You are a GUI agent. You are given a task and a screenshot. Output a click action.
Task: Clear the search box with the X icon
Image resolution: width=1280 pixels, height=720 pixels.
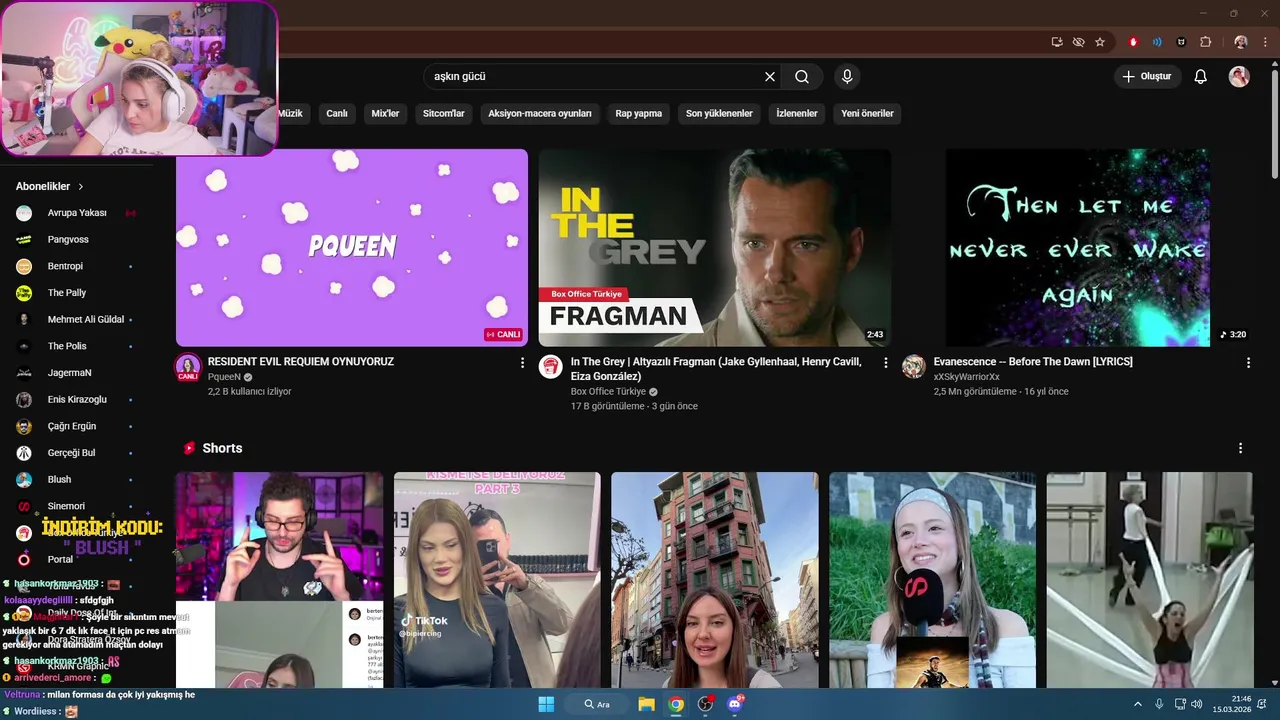coord(770,77)
